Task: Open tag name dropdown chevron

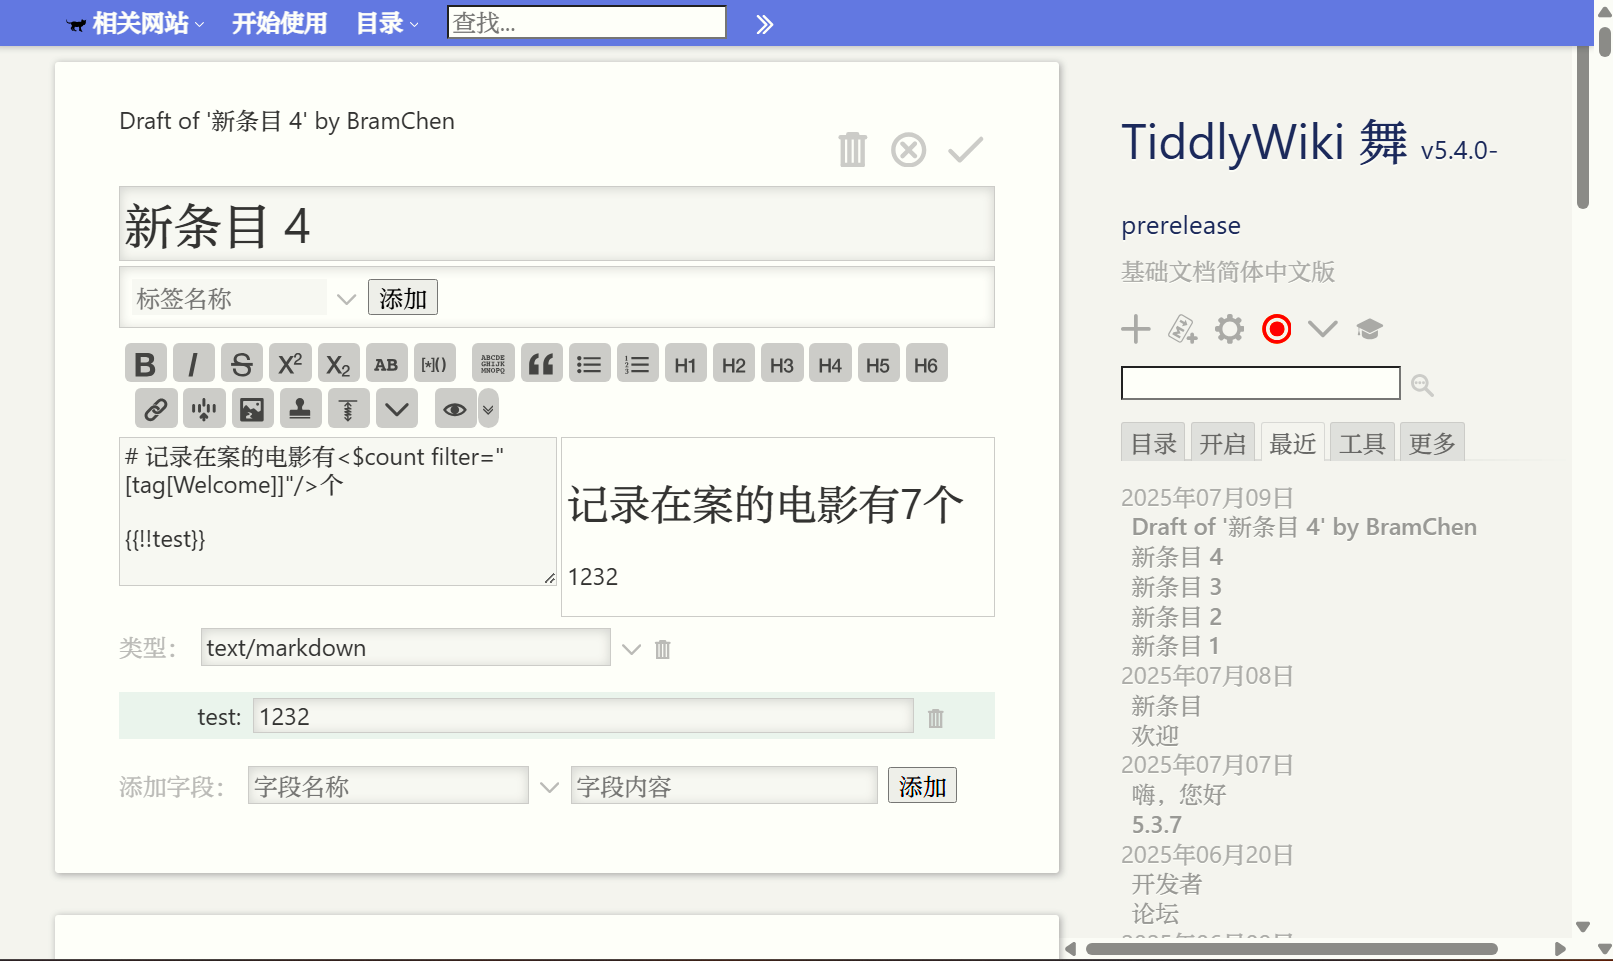Action: (346, 299)
